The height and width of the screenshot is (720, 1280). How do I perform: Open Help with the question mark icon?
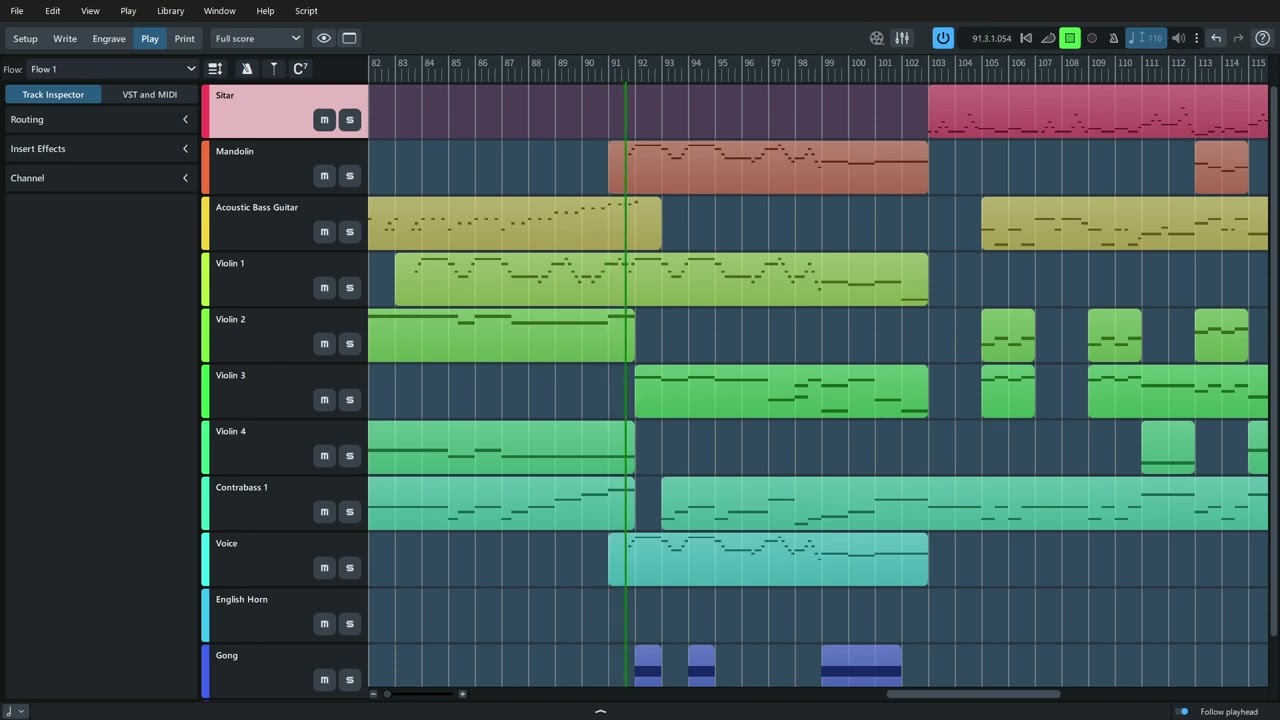(x=1263, y=38)
